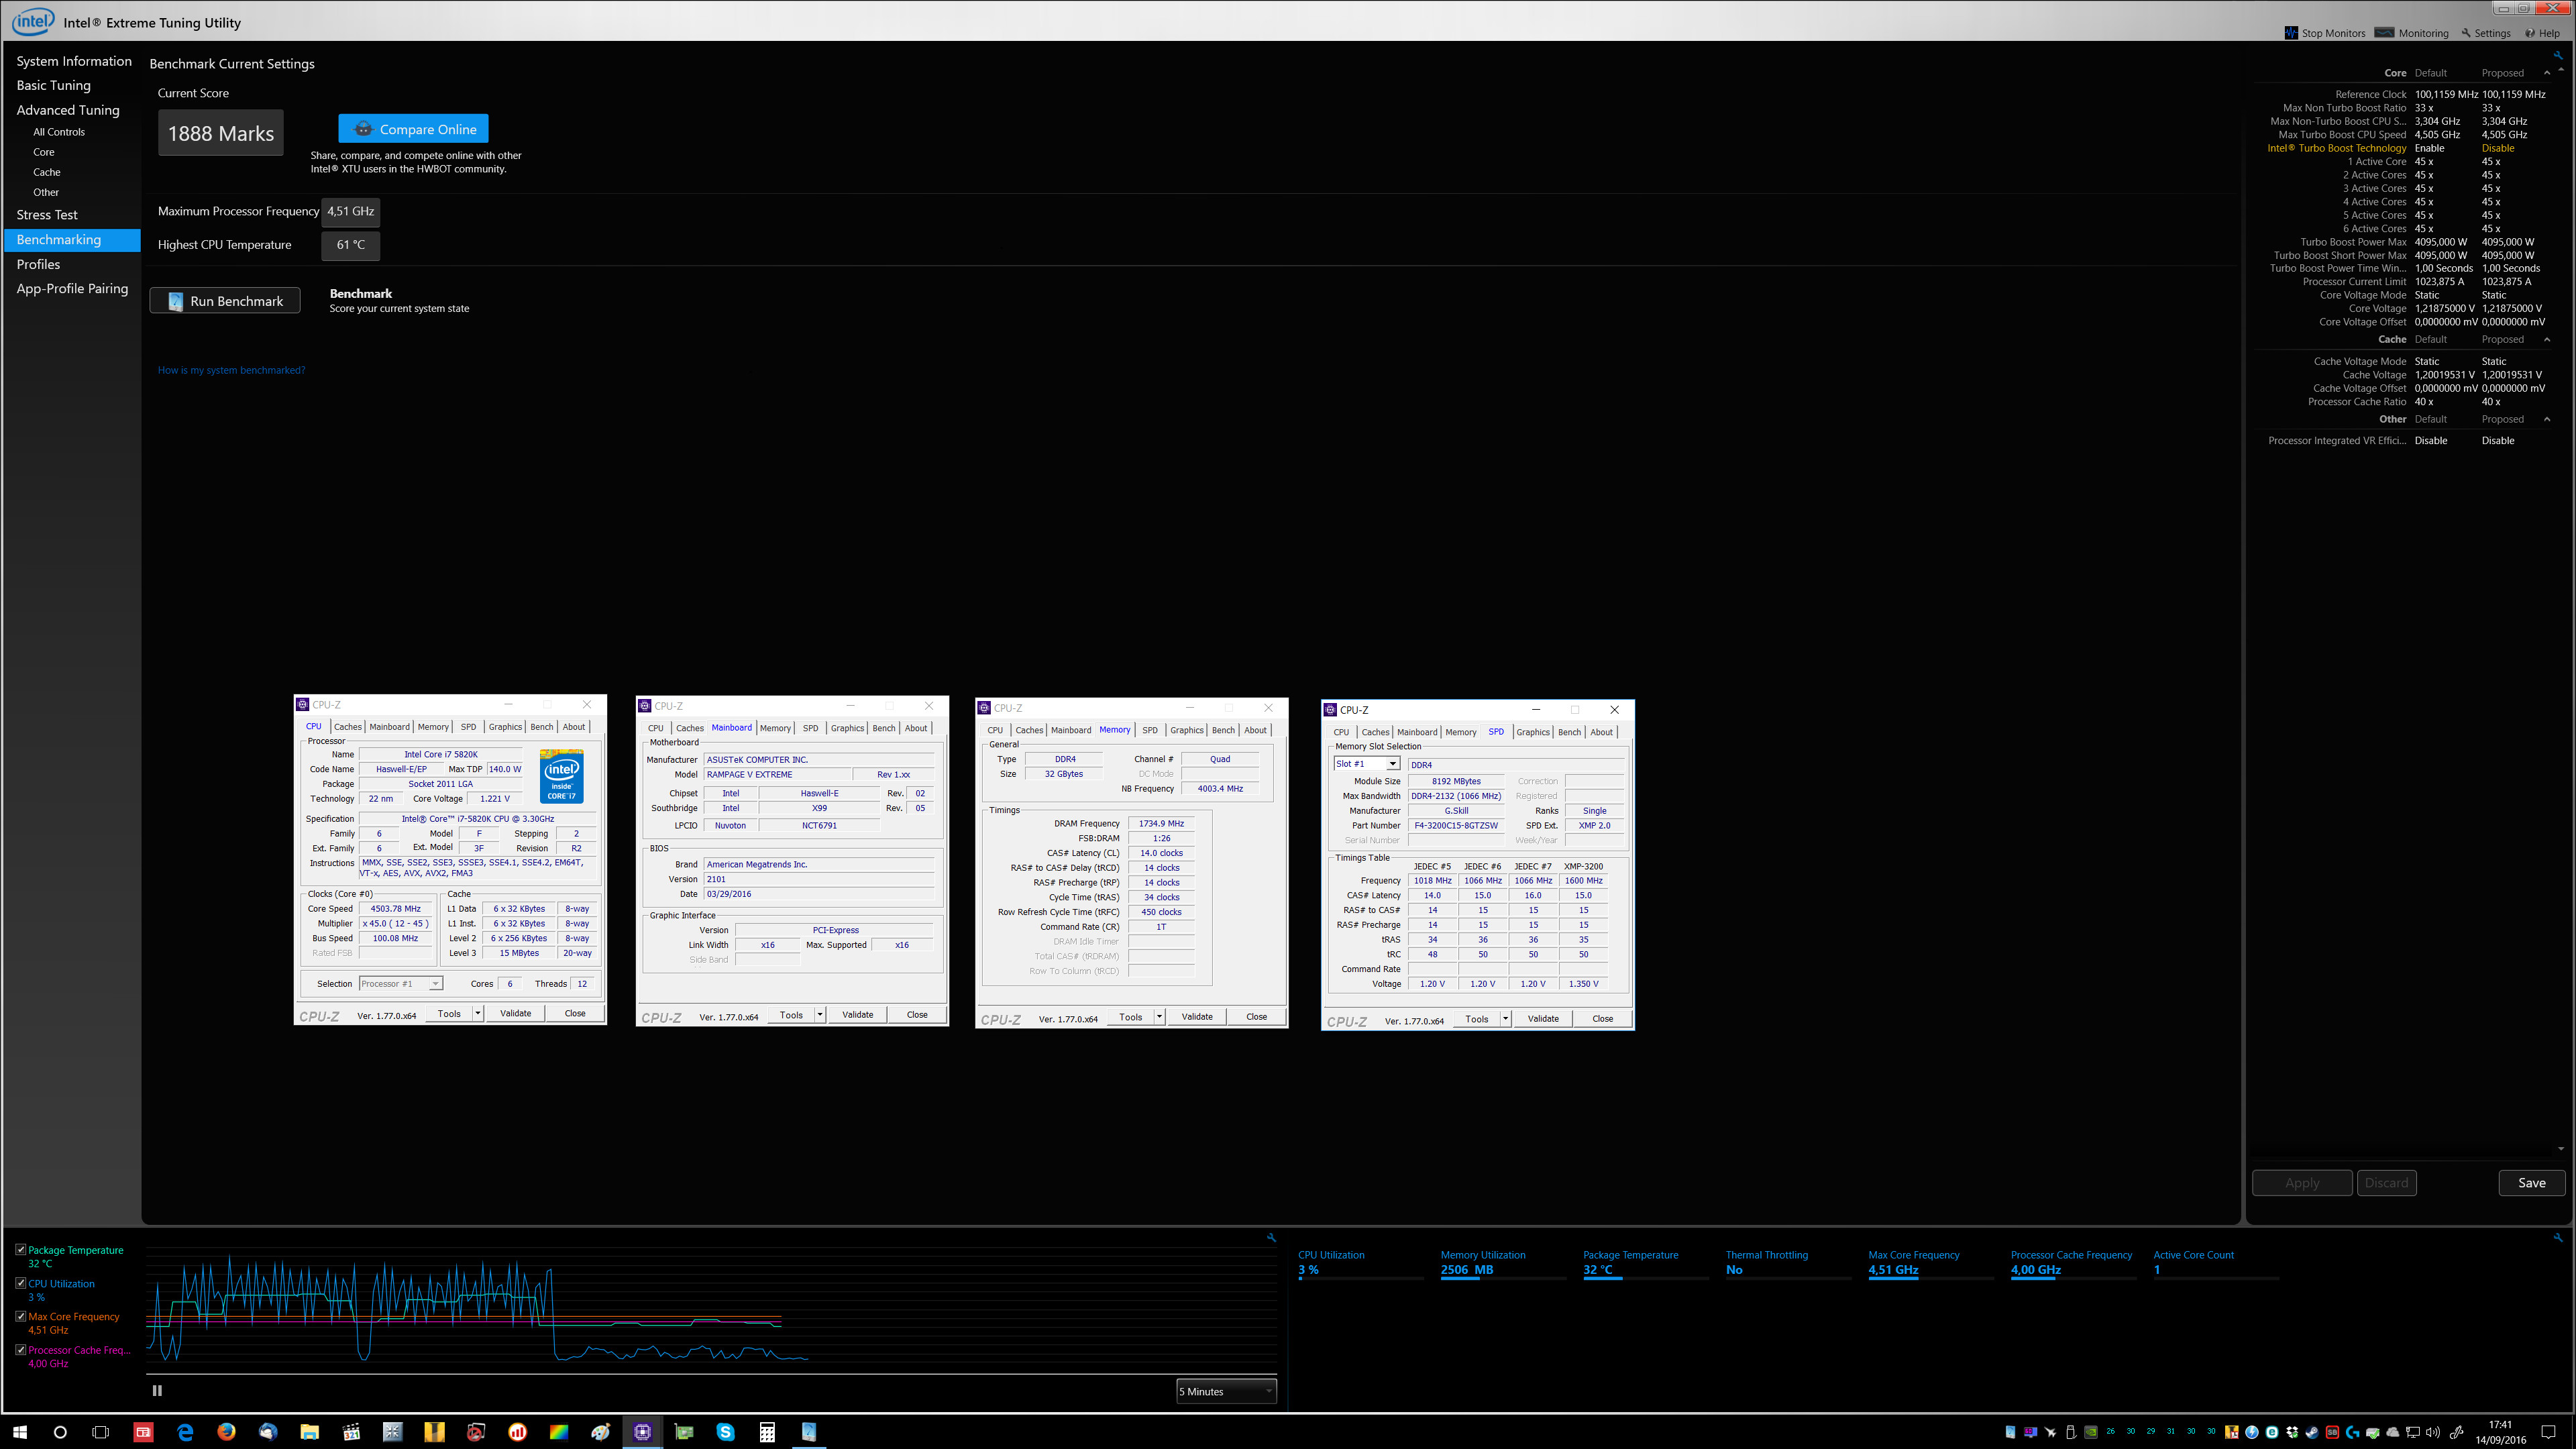Open Skype from the taskbar
2576x1449 pixels.
point(725,1432)
